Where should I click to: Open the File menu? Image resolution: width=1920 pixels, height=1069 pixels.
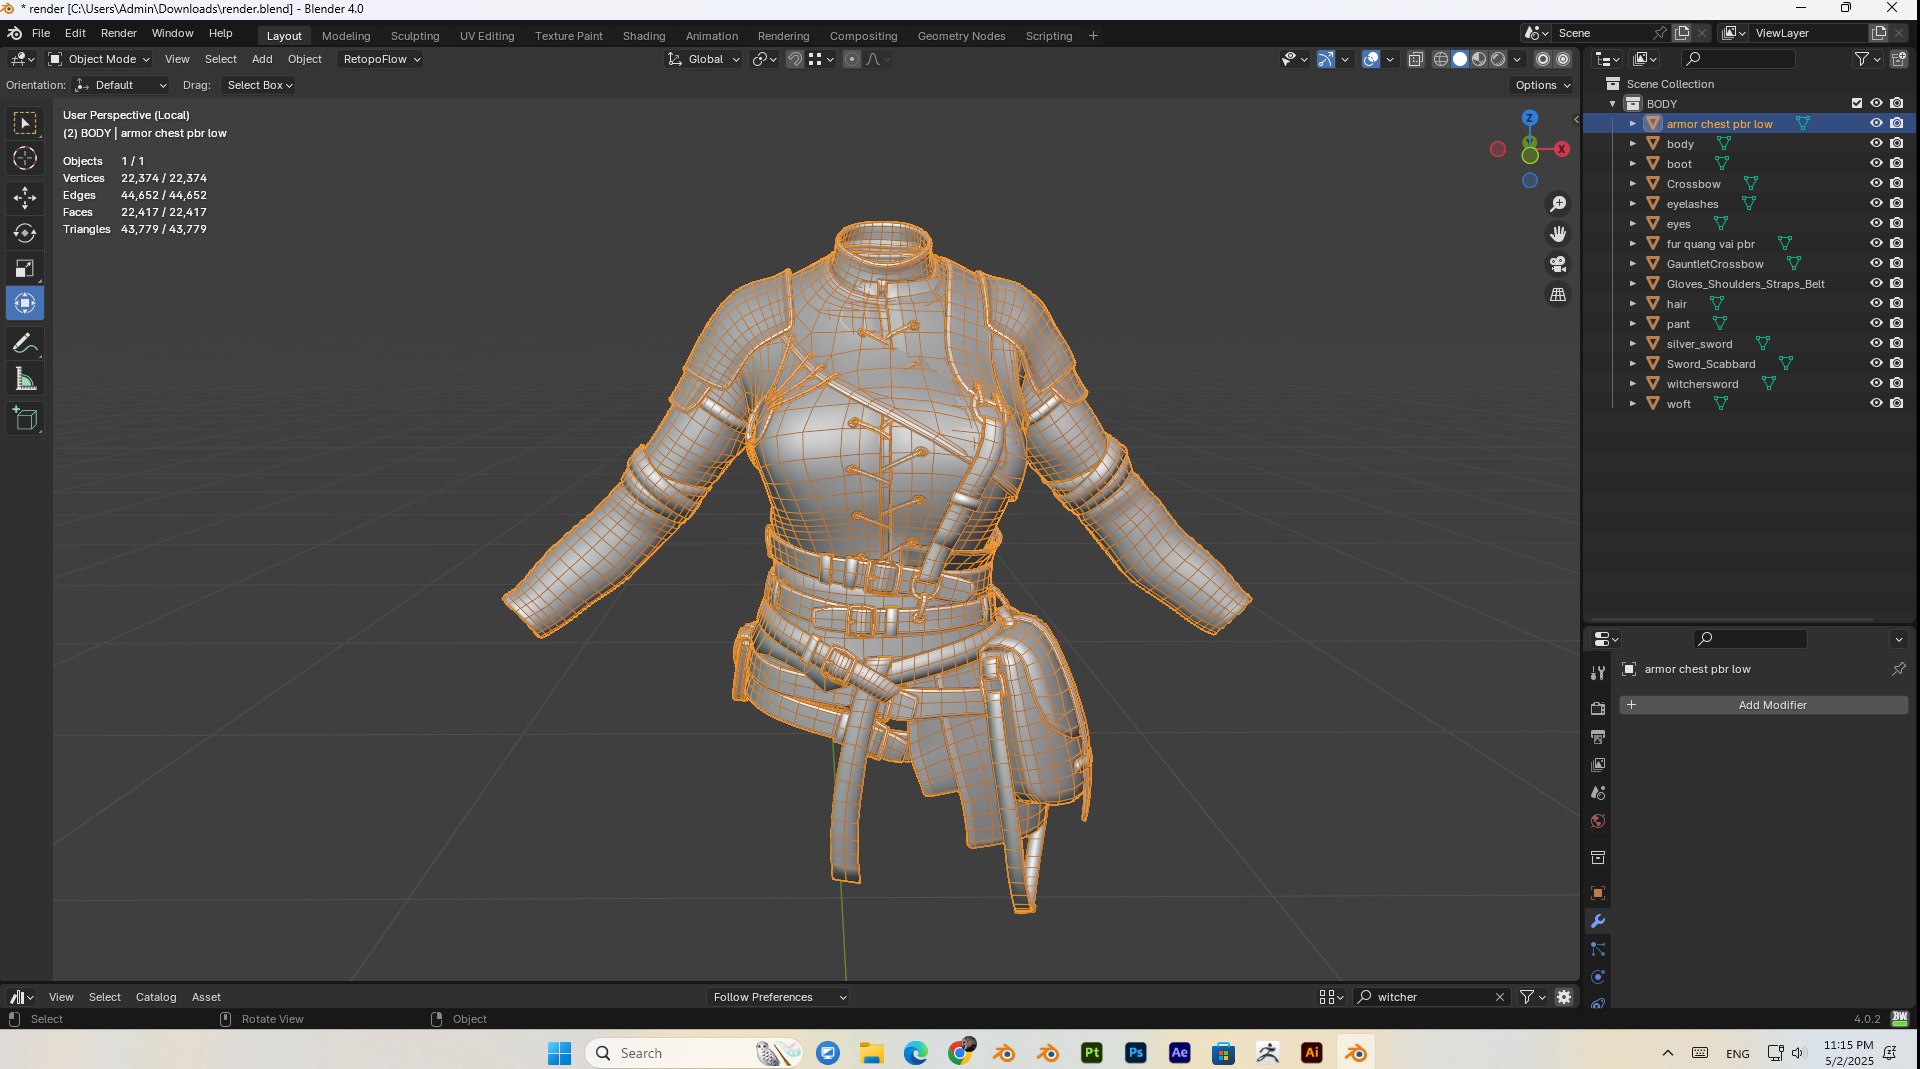click(x=41, y=33)
